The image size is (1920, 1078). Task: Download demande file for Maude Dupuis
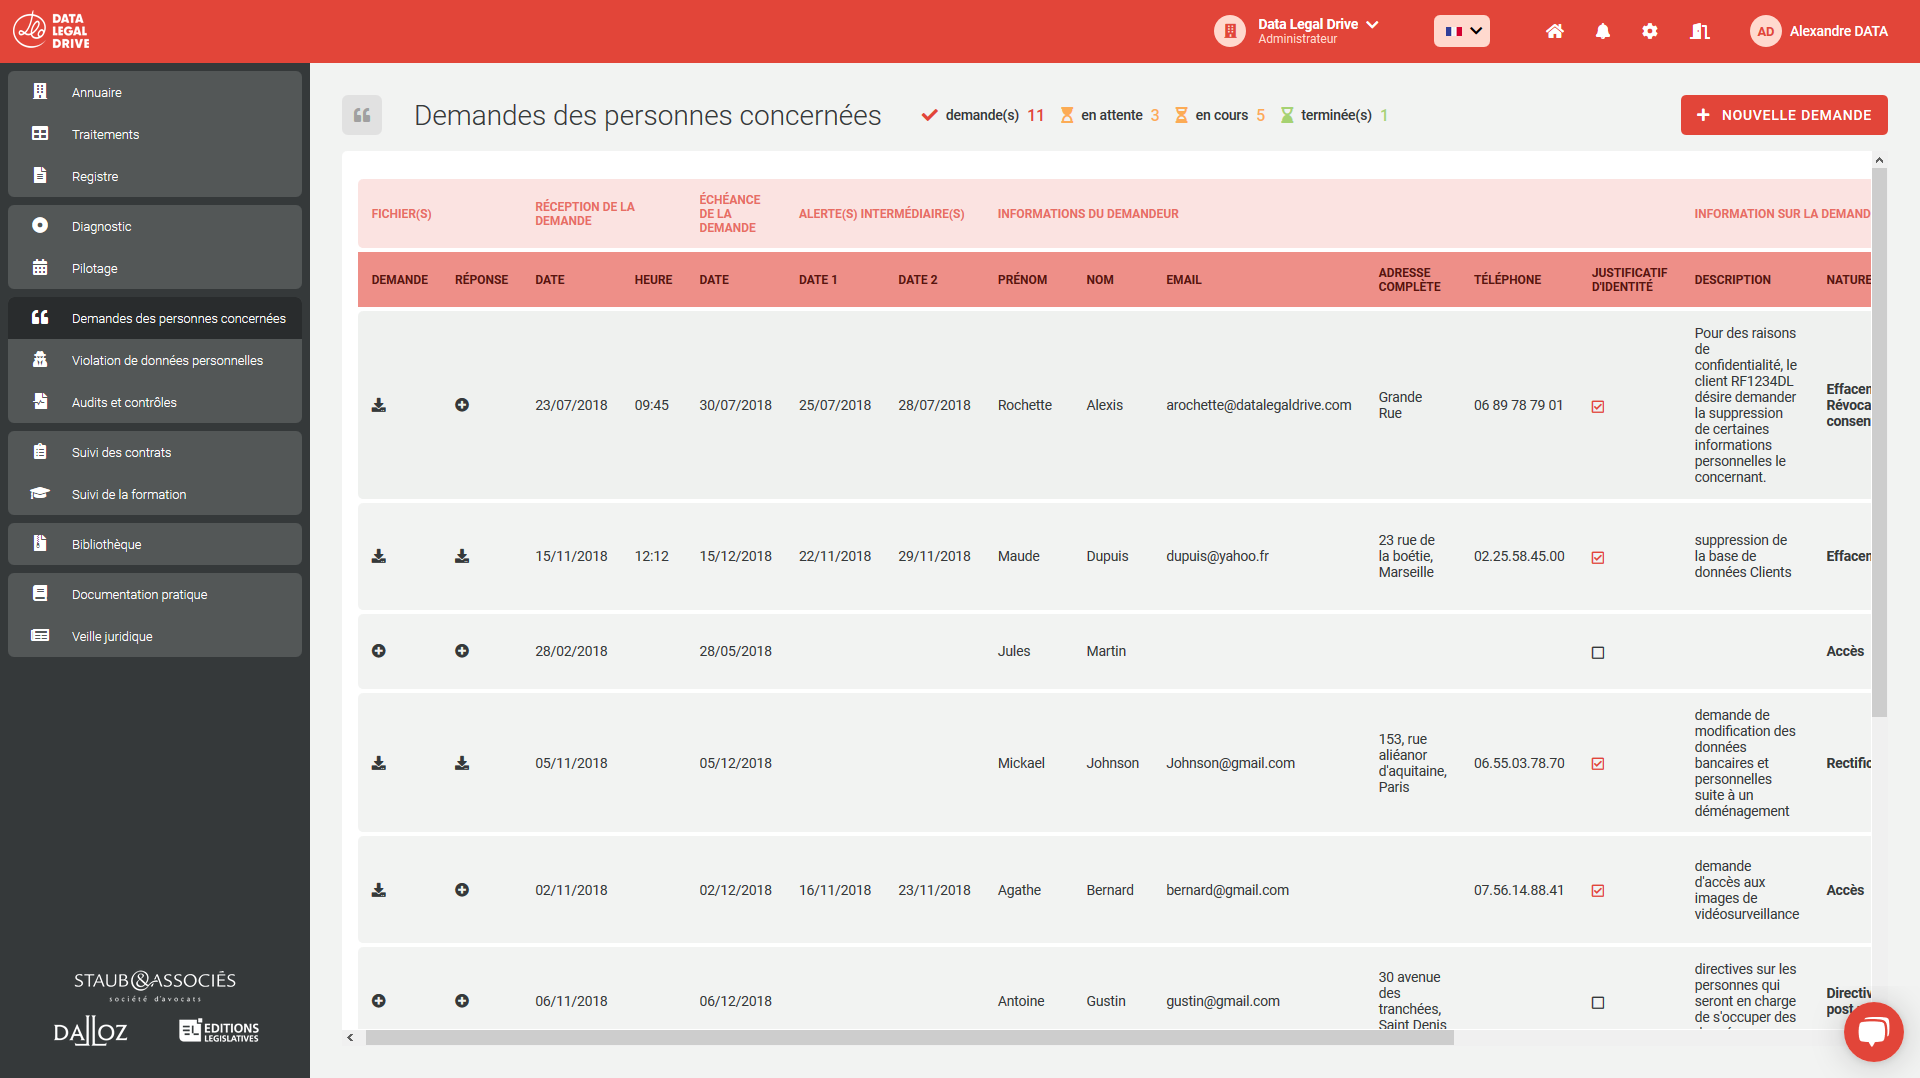(379, 556)
